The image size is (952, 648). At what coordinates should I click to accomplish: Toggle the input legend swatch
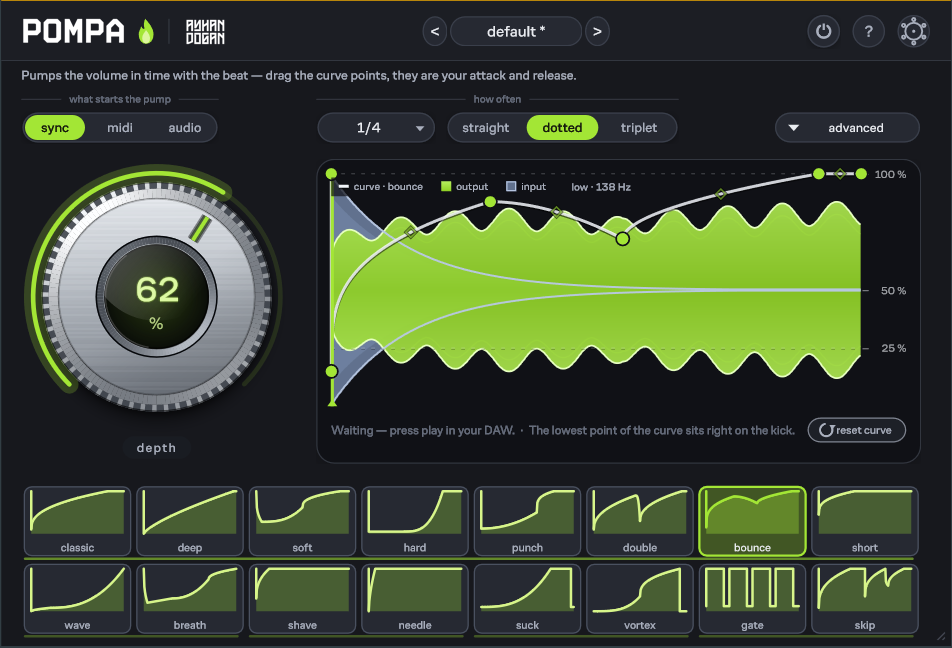[x=511, y=186]
